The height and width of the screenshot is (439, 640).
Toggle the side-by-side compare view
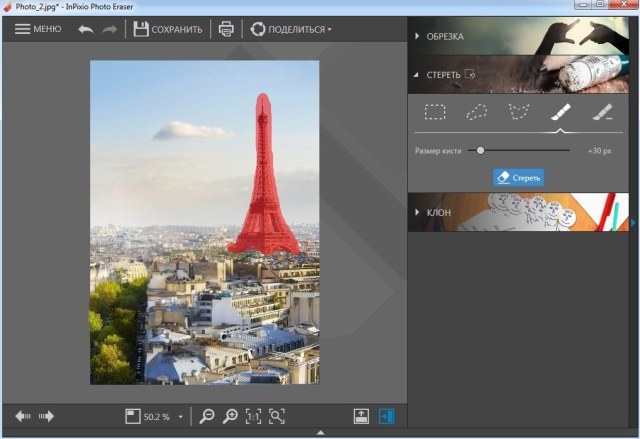point(385,416)
